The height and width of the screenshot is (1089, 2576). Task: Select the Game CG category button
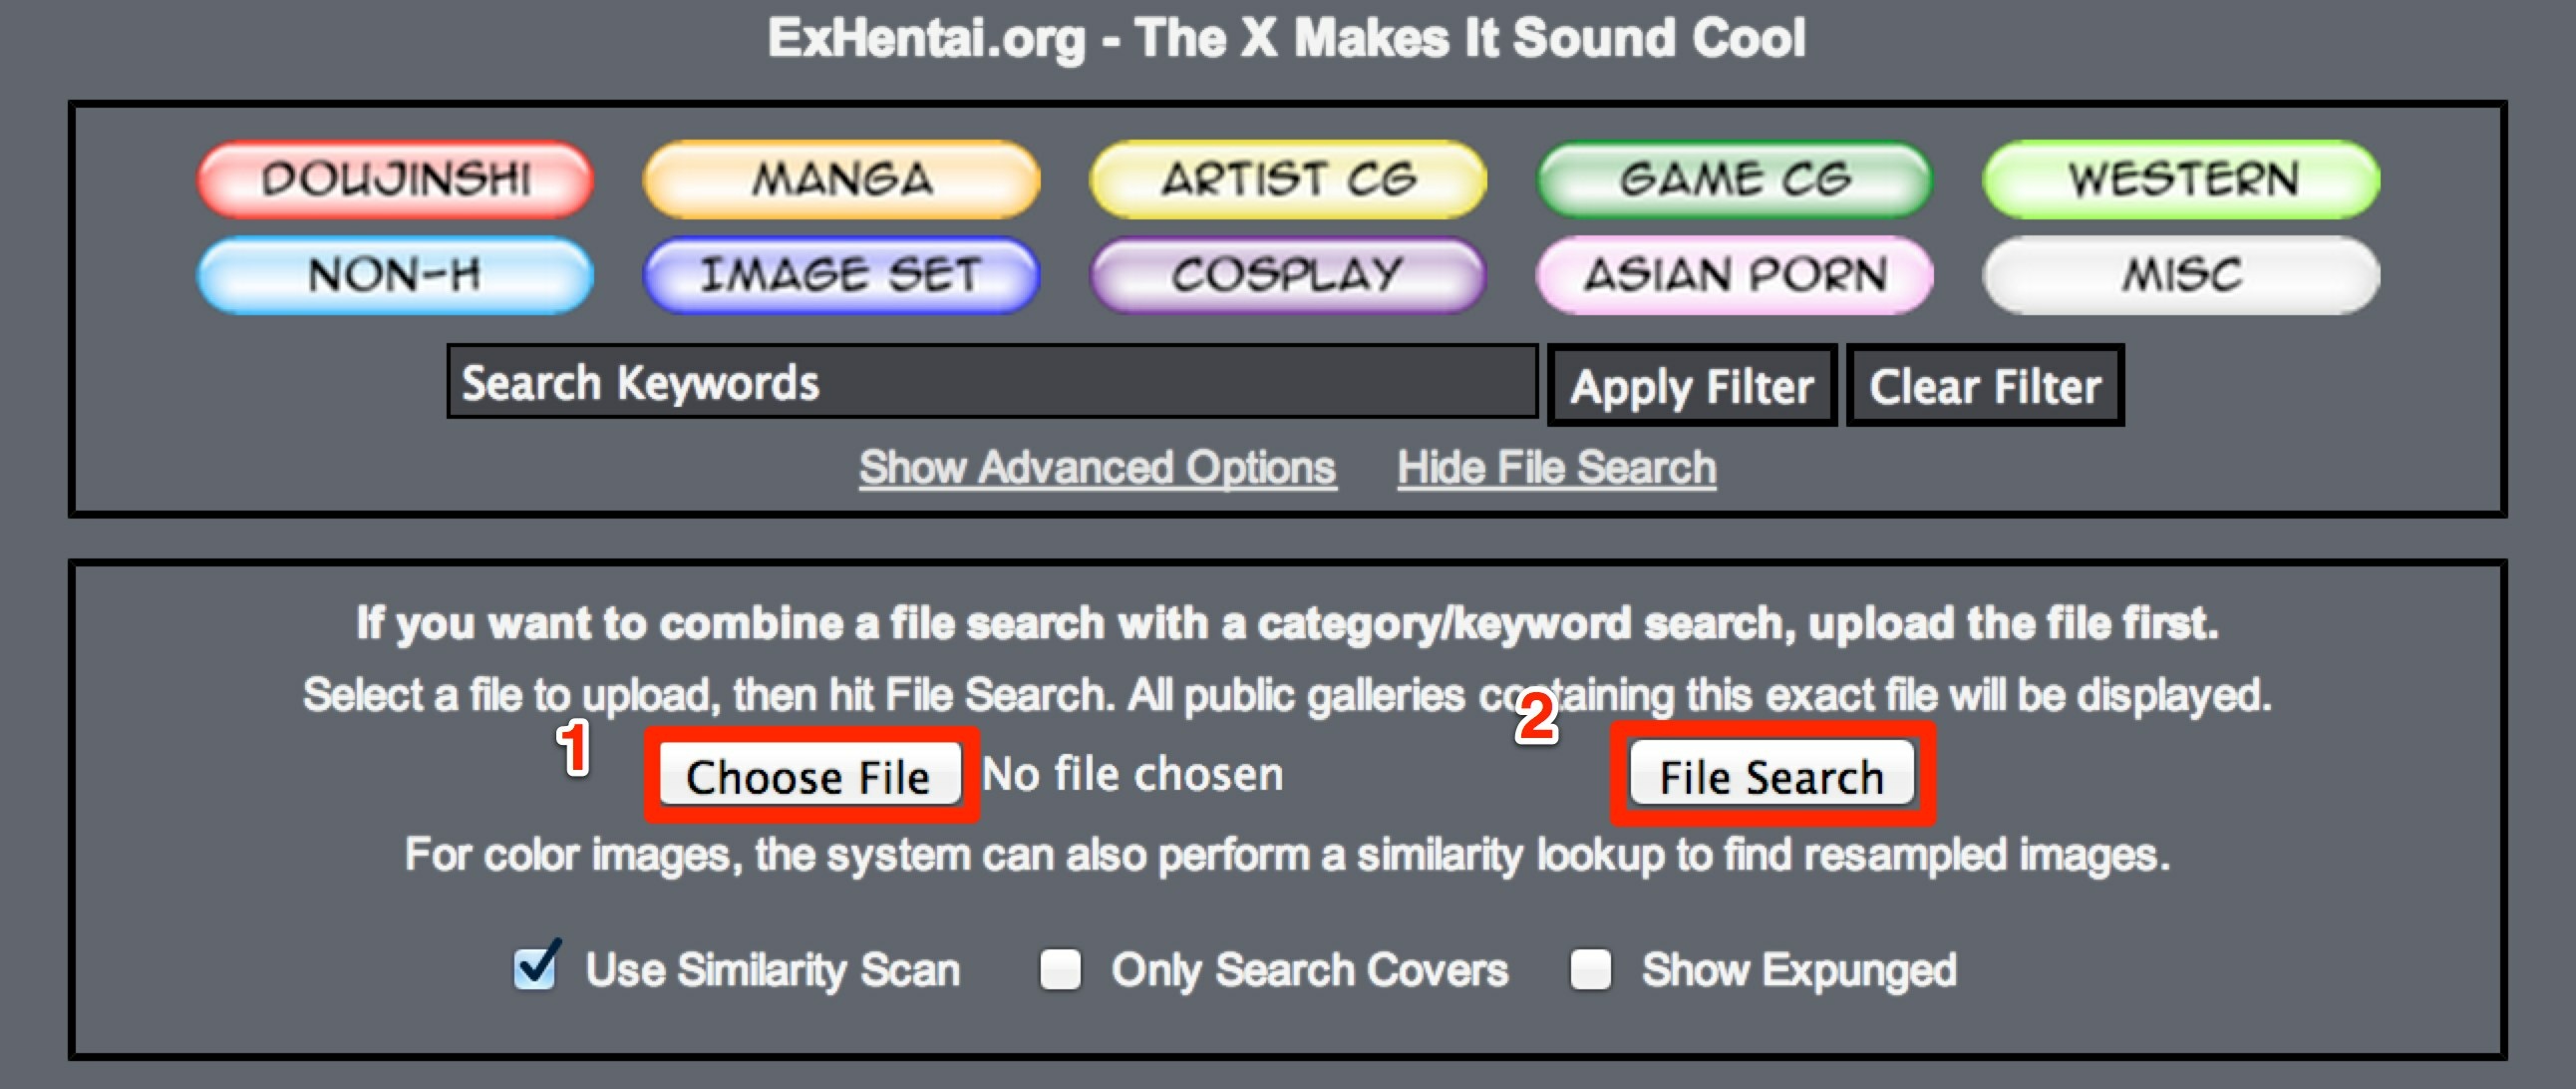click(x=1735, y=180)
